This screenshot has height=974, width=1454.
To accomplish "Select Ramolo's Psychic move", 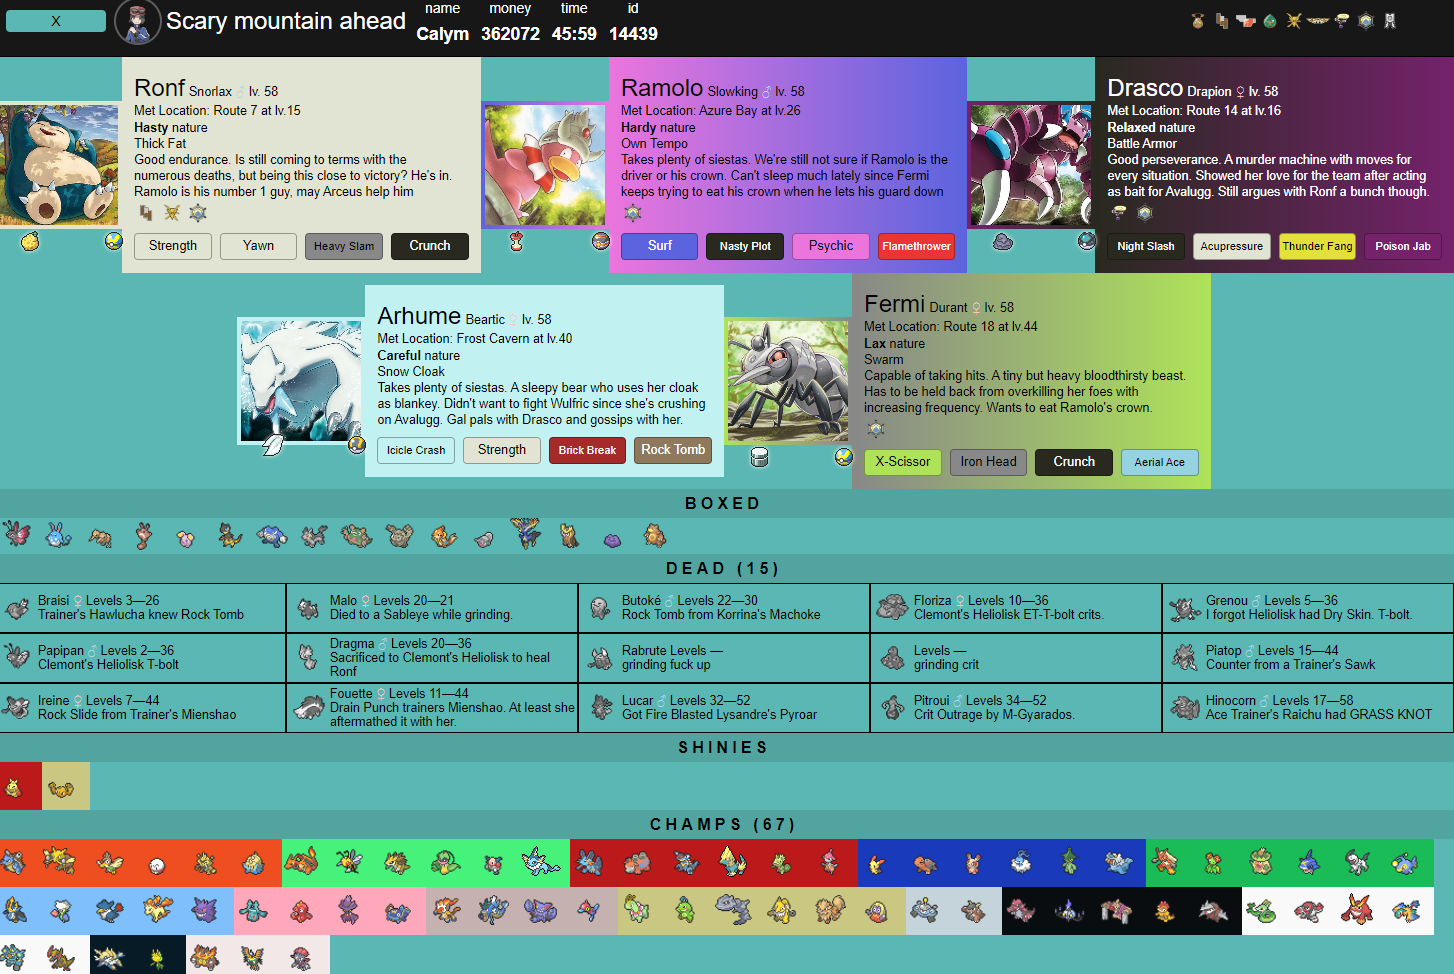I will click(x=831, y=246).
